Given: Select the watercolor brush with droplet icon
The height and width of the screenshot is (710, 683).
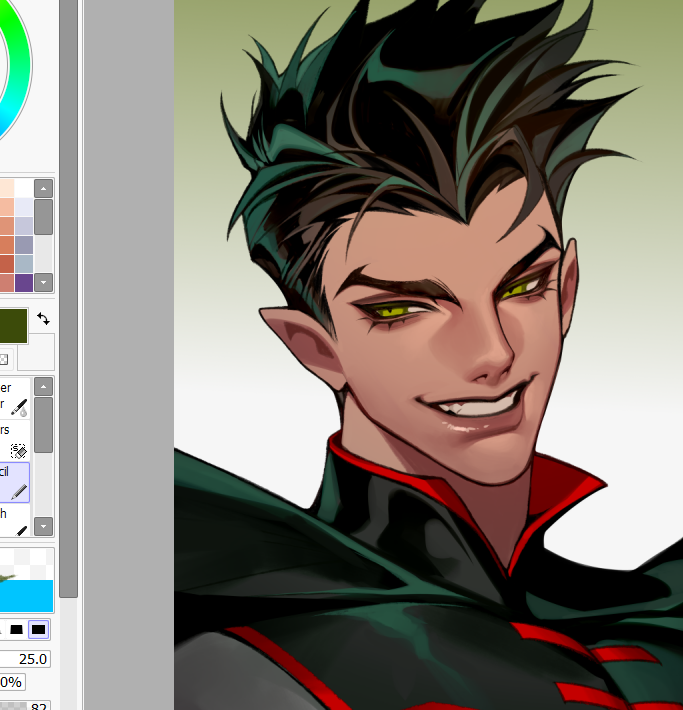Looking at the screenshot, I should [14, 398].
